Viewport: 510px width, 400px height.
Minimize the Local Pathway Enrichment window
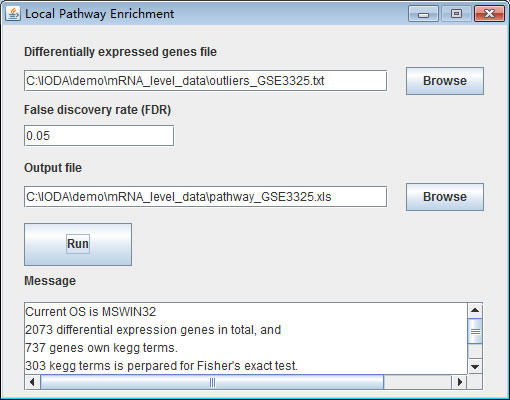[423, 14]
